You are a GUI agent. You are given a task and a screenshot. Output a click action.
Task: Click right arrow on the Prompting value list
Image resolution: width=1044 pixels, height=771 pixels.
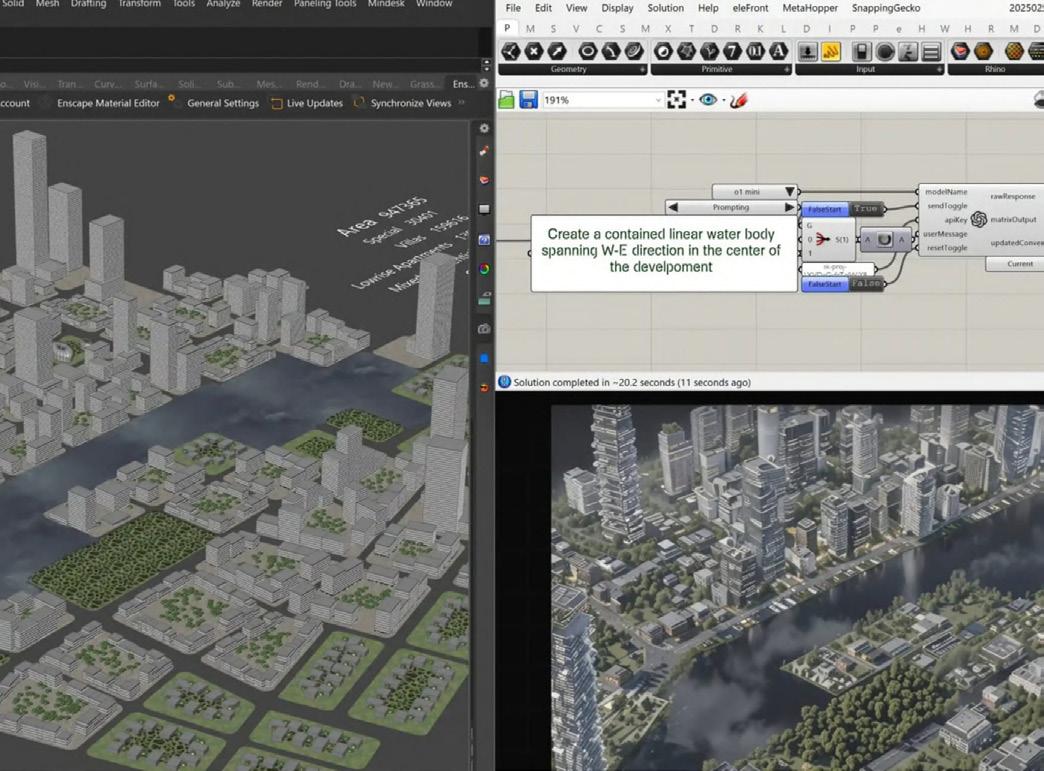[x=789, y=207]
